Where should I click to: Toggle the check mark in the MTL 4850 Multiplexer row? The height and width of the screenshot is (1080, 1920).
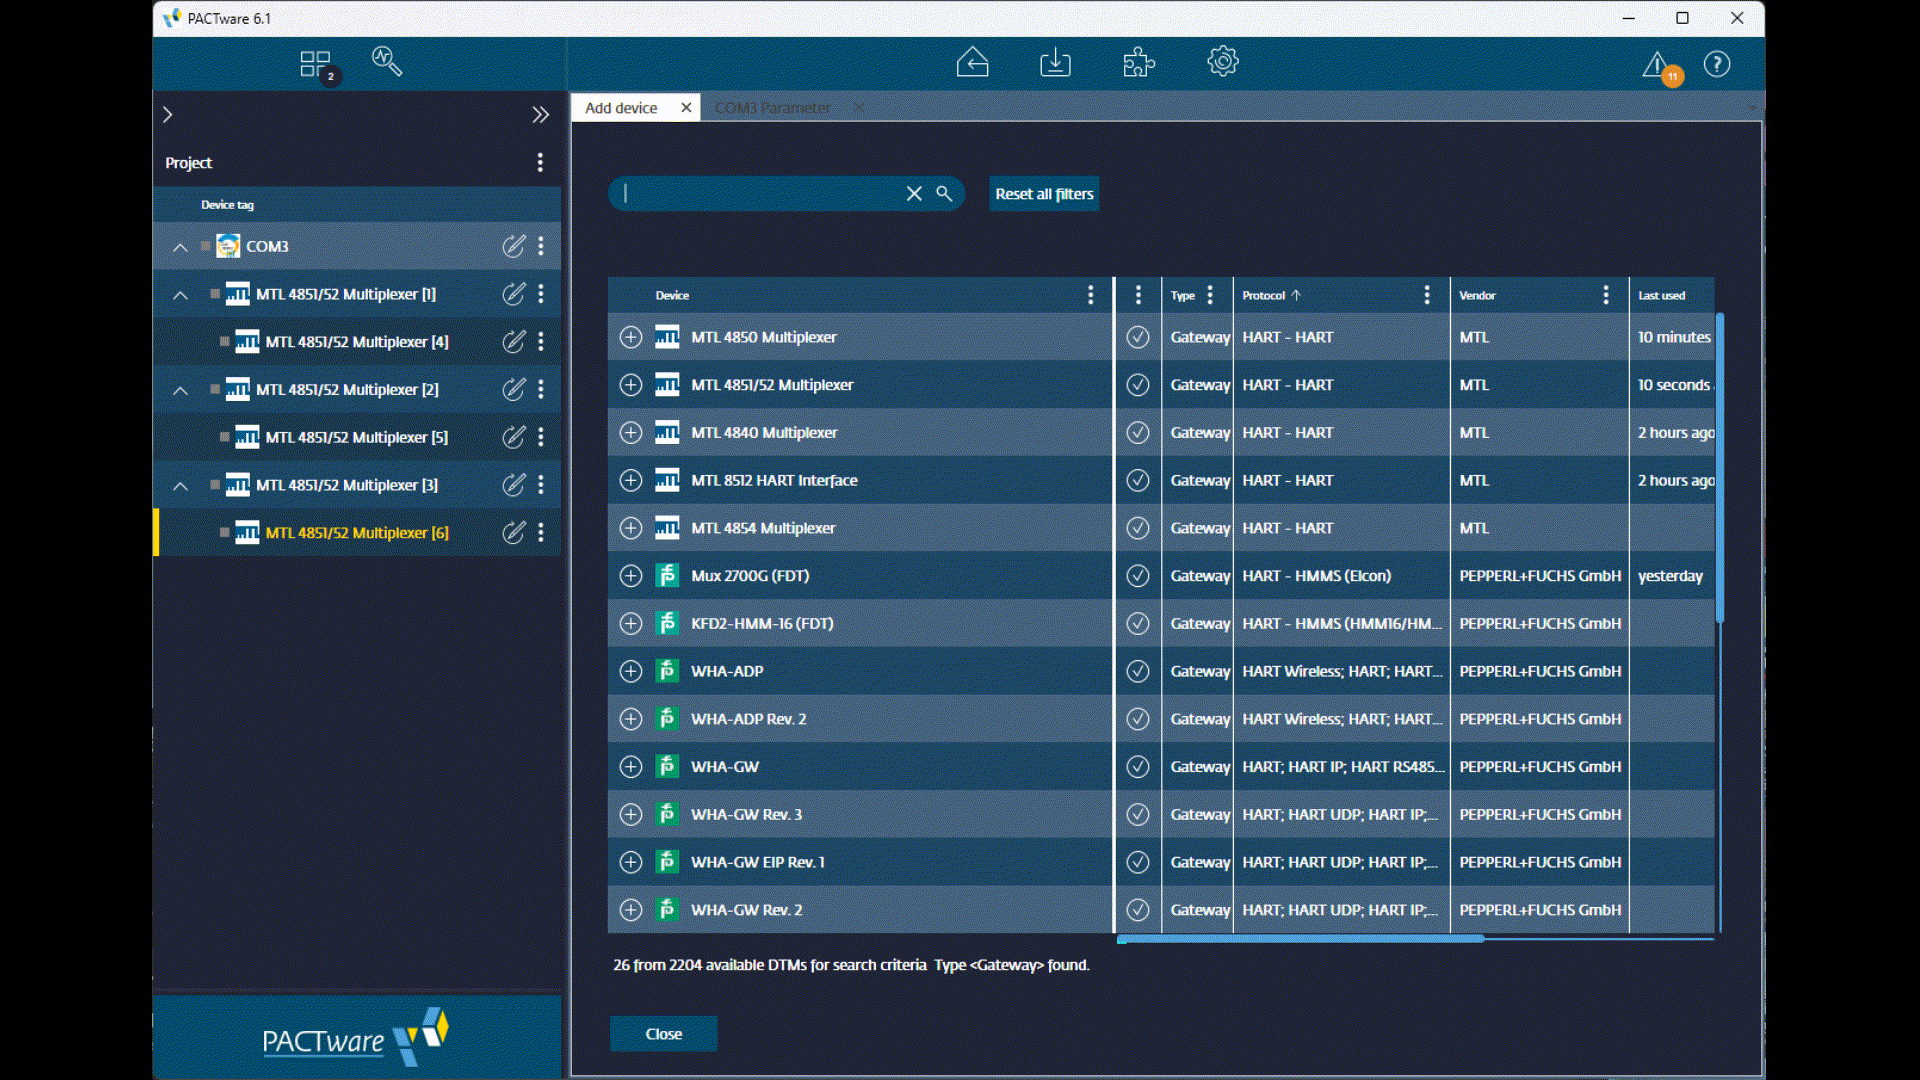click(x=1138, y=337)
